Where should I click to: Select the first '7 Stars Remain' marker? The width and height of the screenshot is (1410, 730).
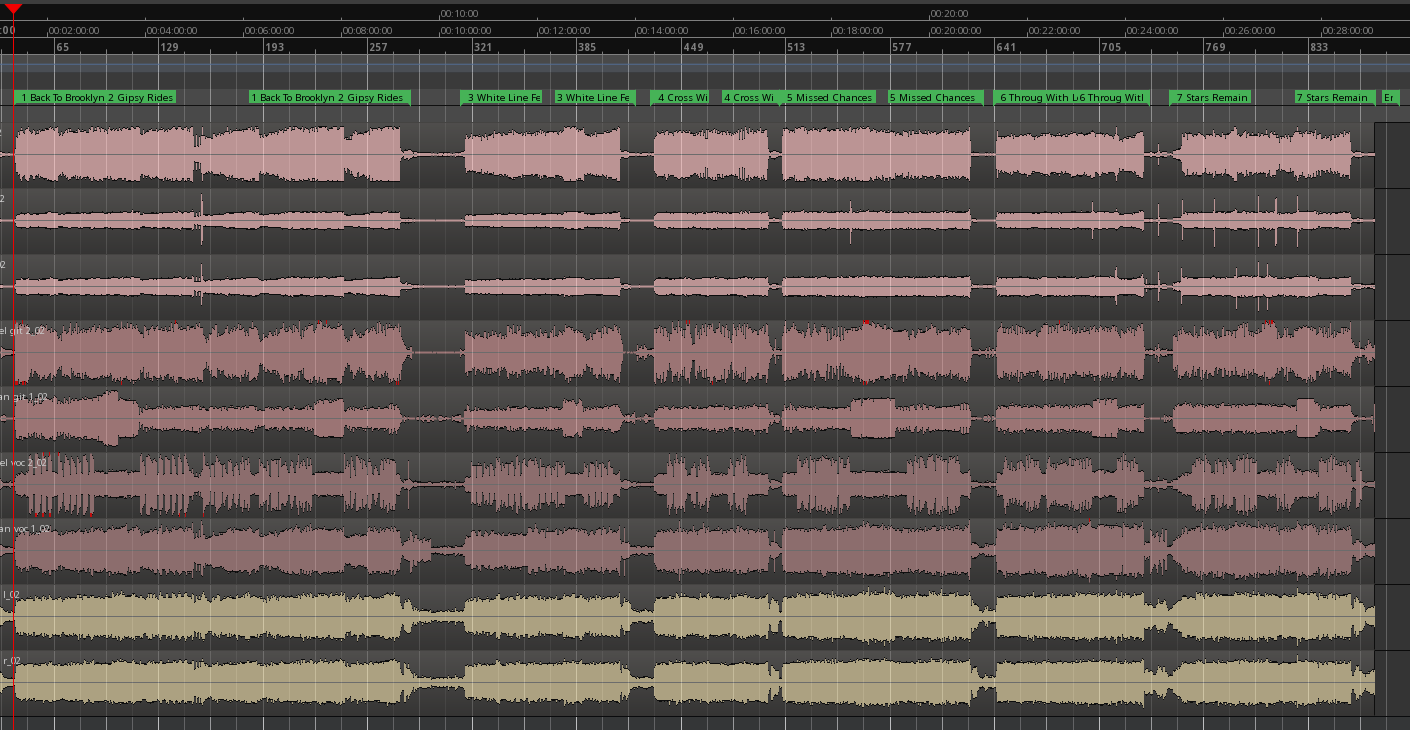1211,98
